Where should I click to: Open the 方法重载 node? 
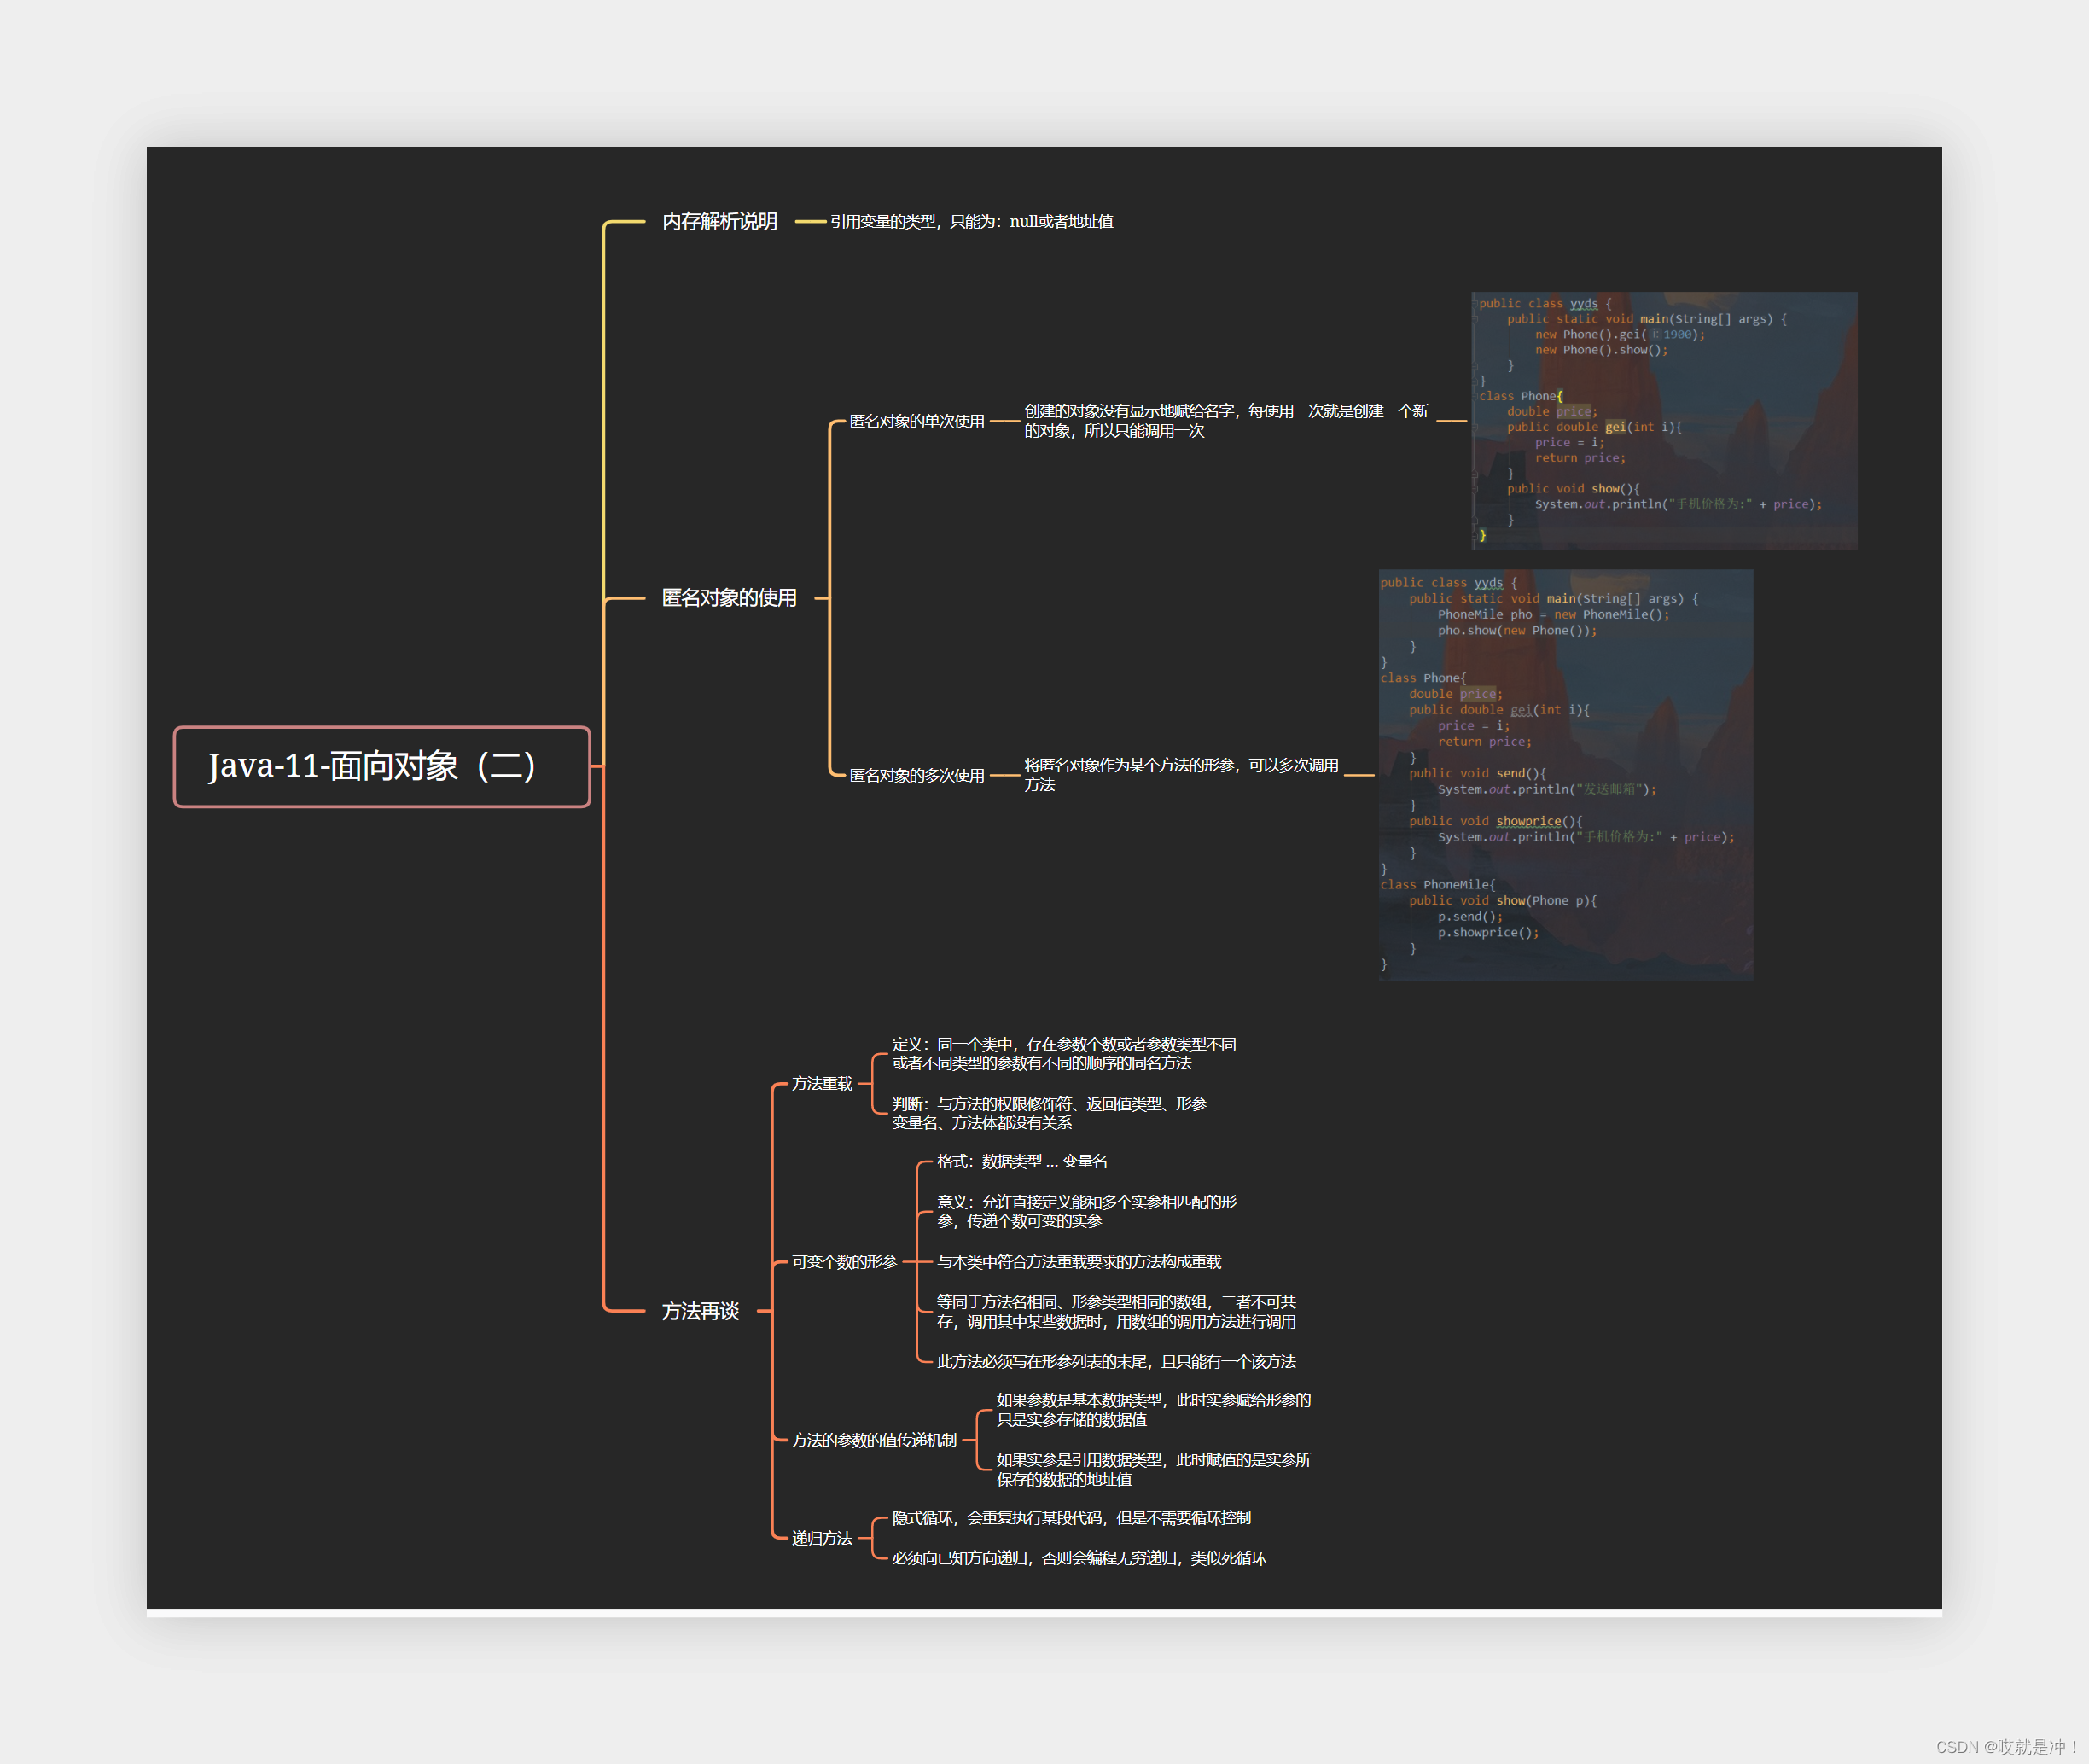pos(821,1083)
